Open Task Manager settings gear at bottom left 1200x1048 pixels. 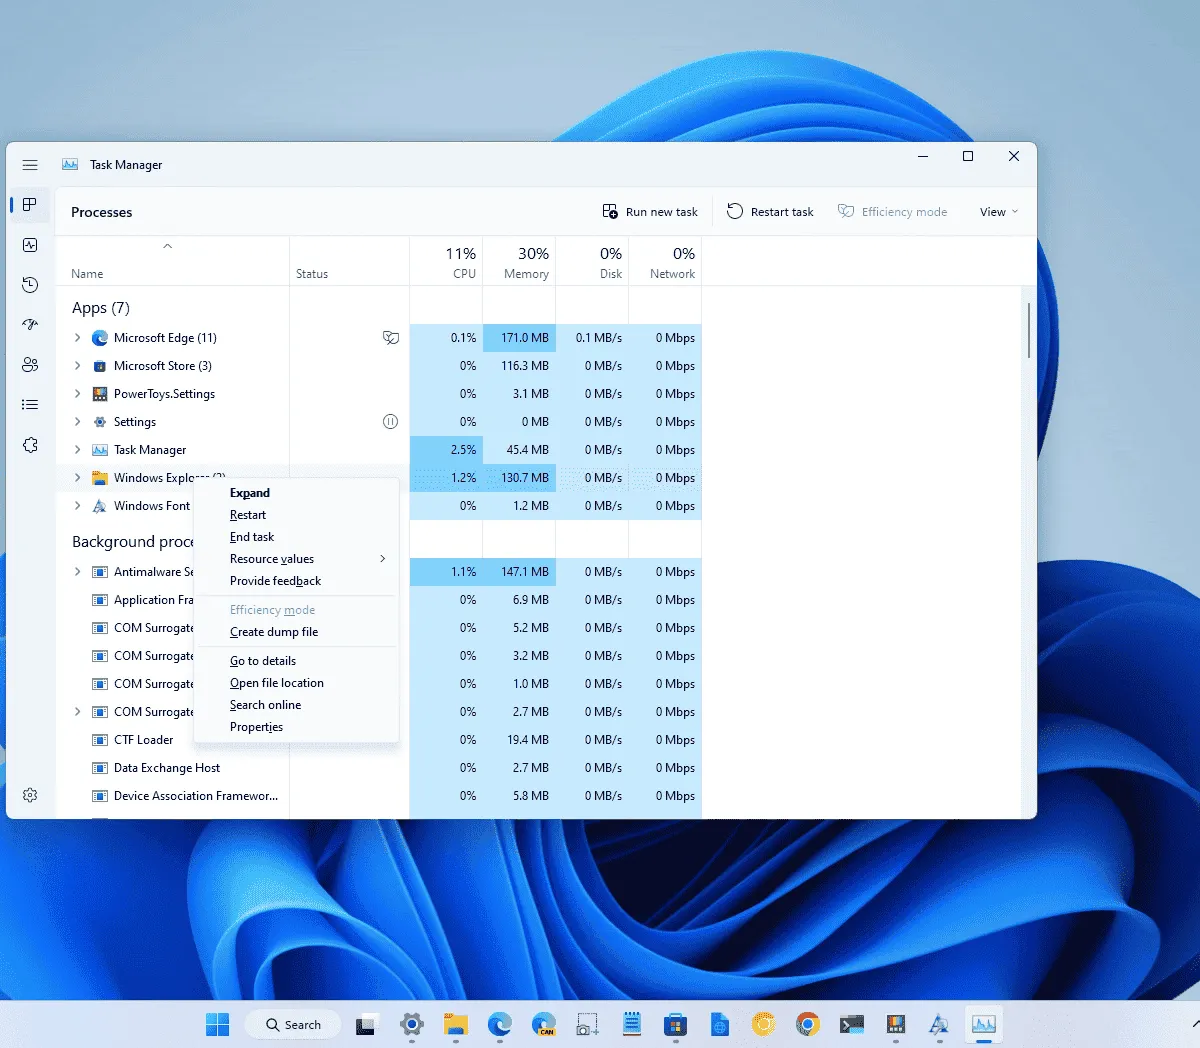(x=30, y=795)
